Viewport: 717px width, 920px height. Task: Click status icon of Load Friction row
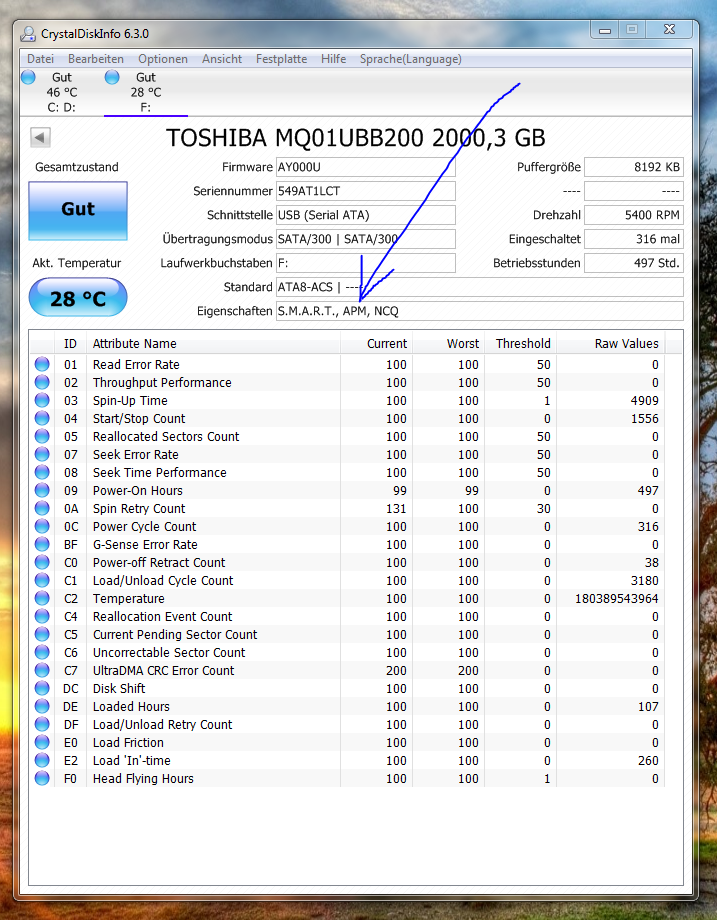[42, 742]
